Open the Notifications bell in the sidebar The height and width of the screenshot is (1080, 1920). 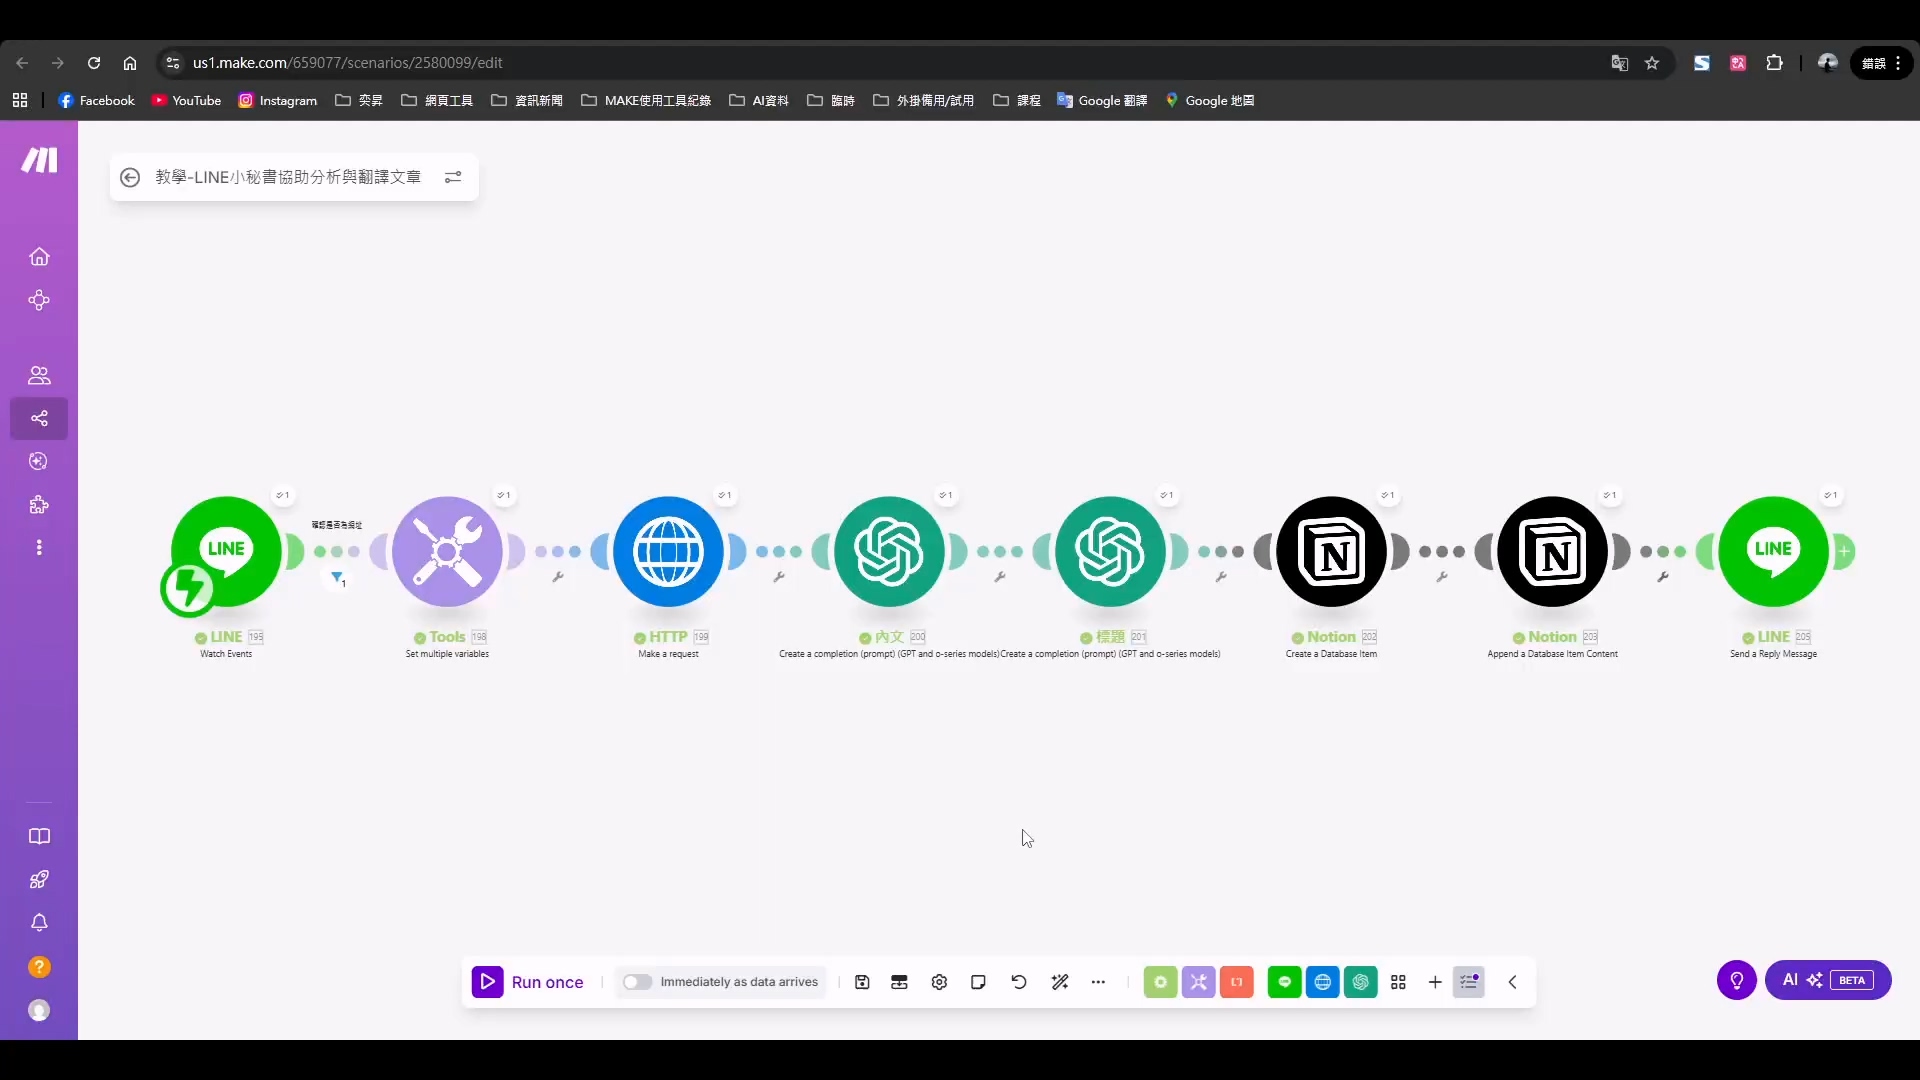click(x=39, y=923)
